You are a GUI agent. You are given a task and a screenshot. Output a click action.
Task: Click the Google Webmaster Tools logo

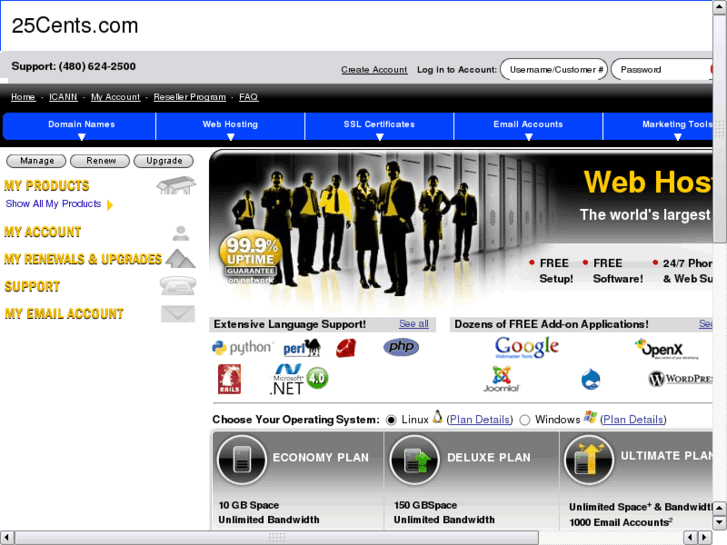pyautogui.click(x=527, y=347)
